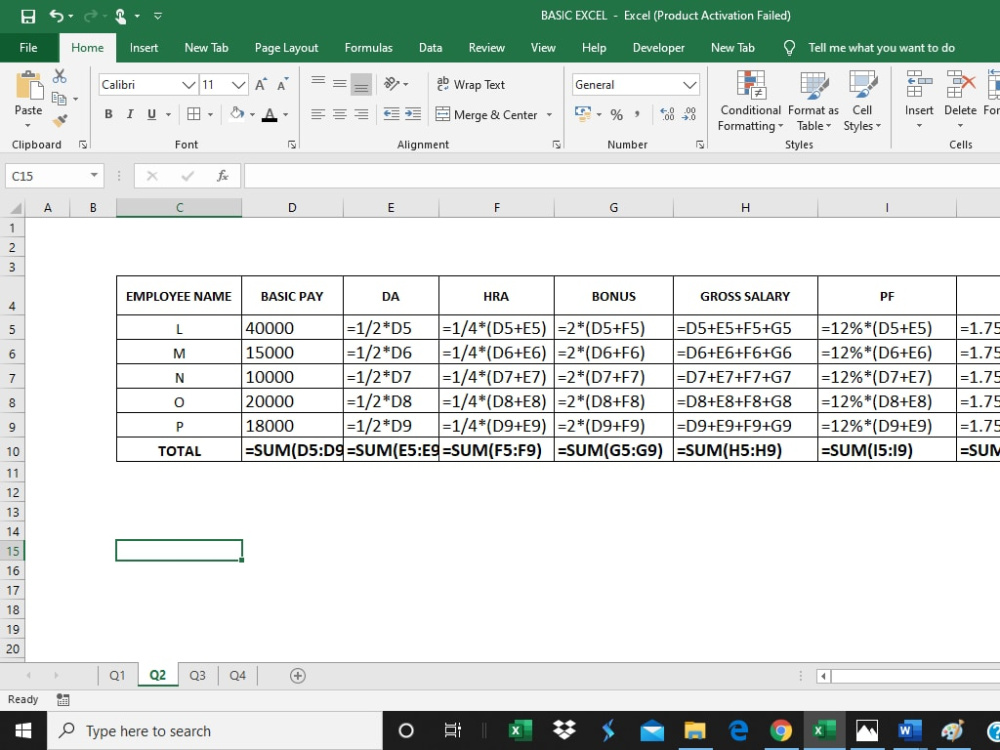Screen dimensions: 1000x750
Task: Click the Undo arrow icon
Action: coord(56,16)
